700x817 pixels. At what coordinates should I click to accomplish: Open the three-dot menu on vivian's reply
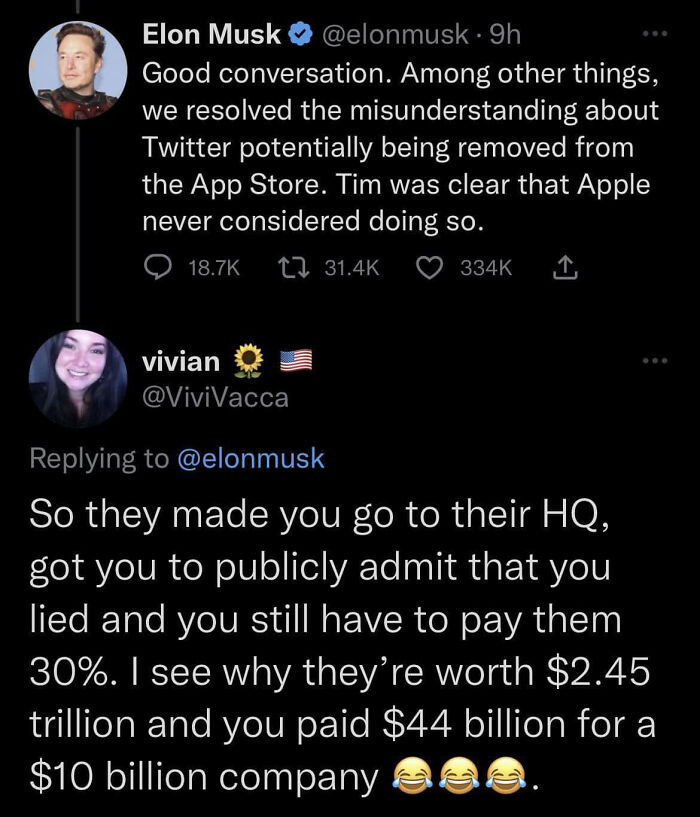click(x=655, y=360)
